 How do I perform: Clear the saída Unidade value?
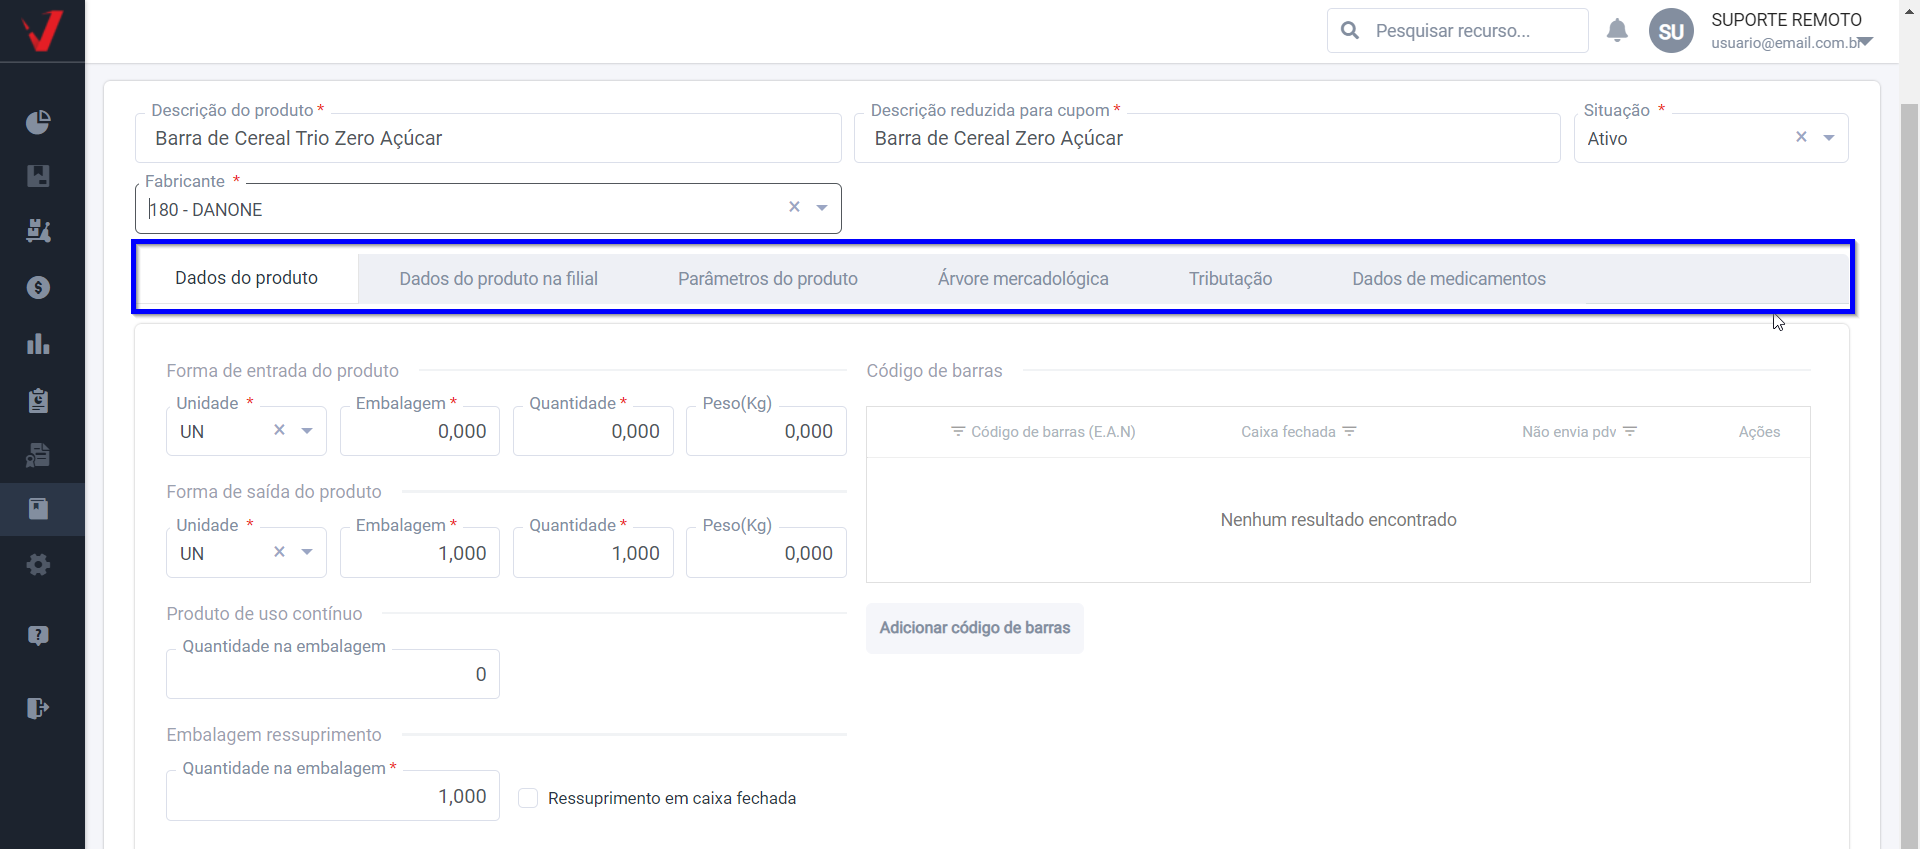[x=279, y=552]
